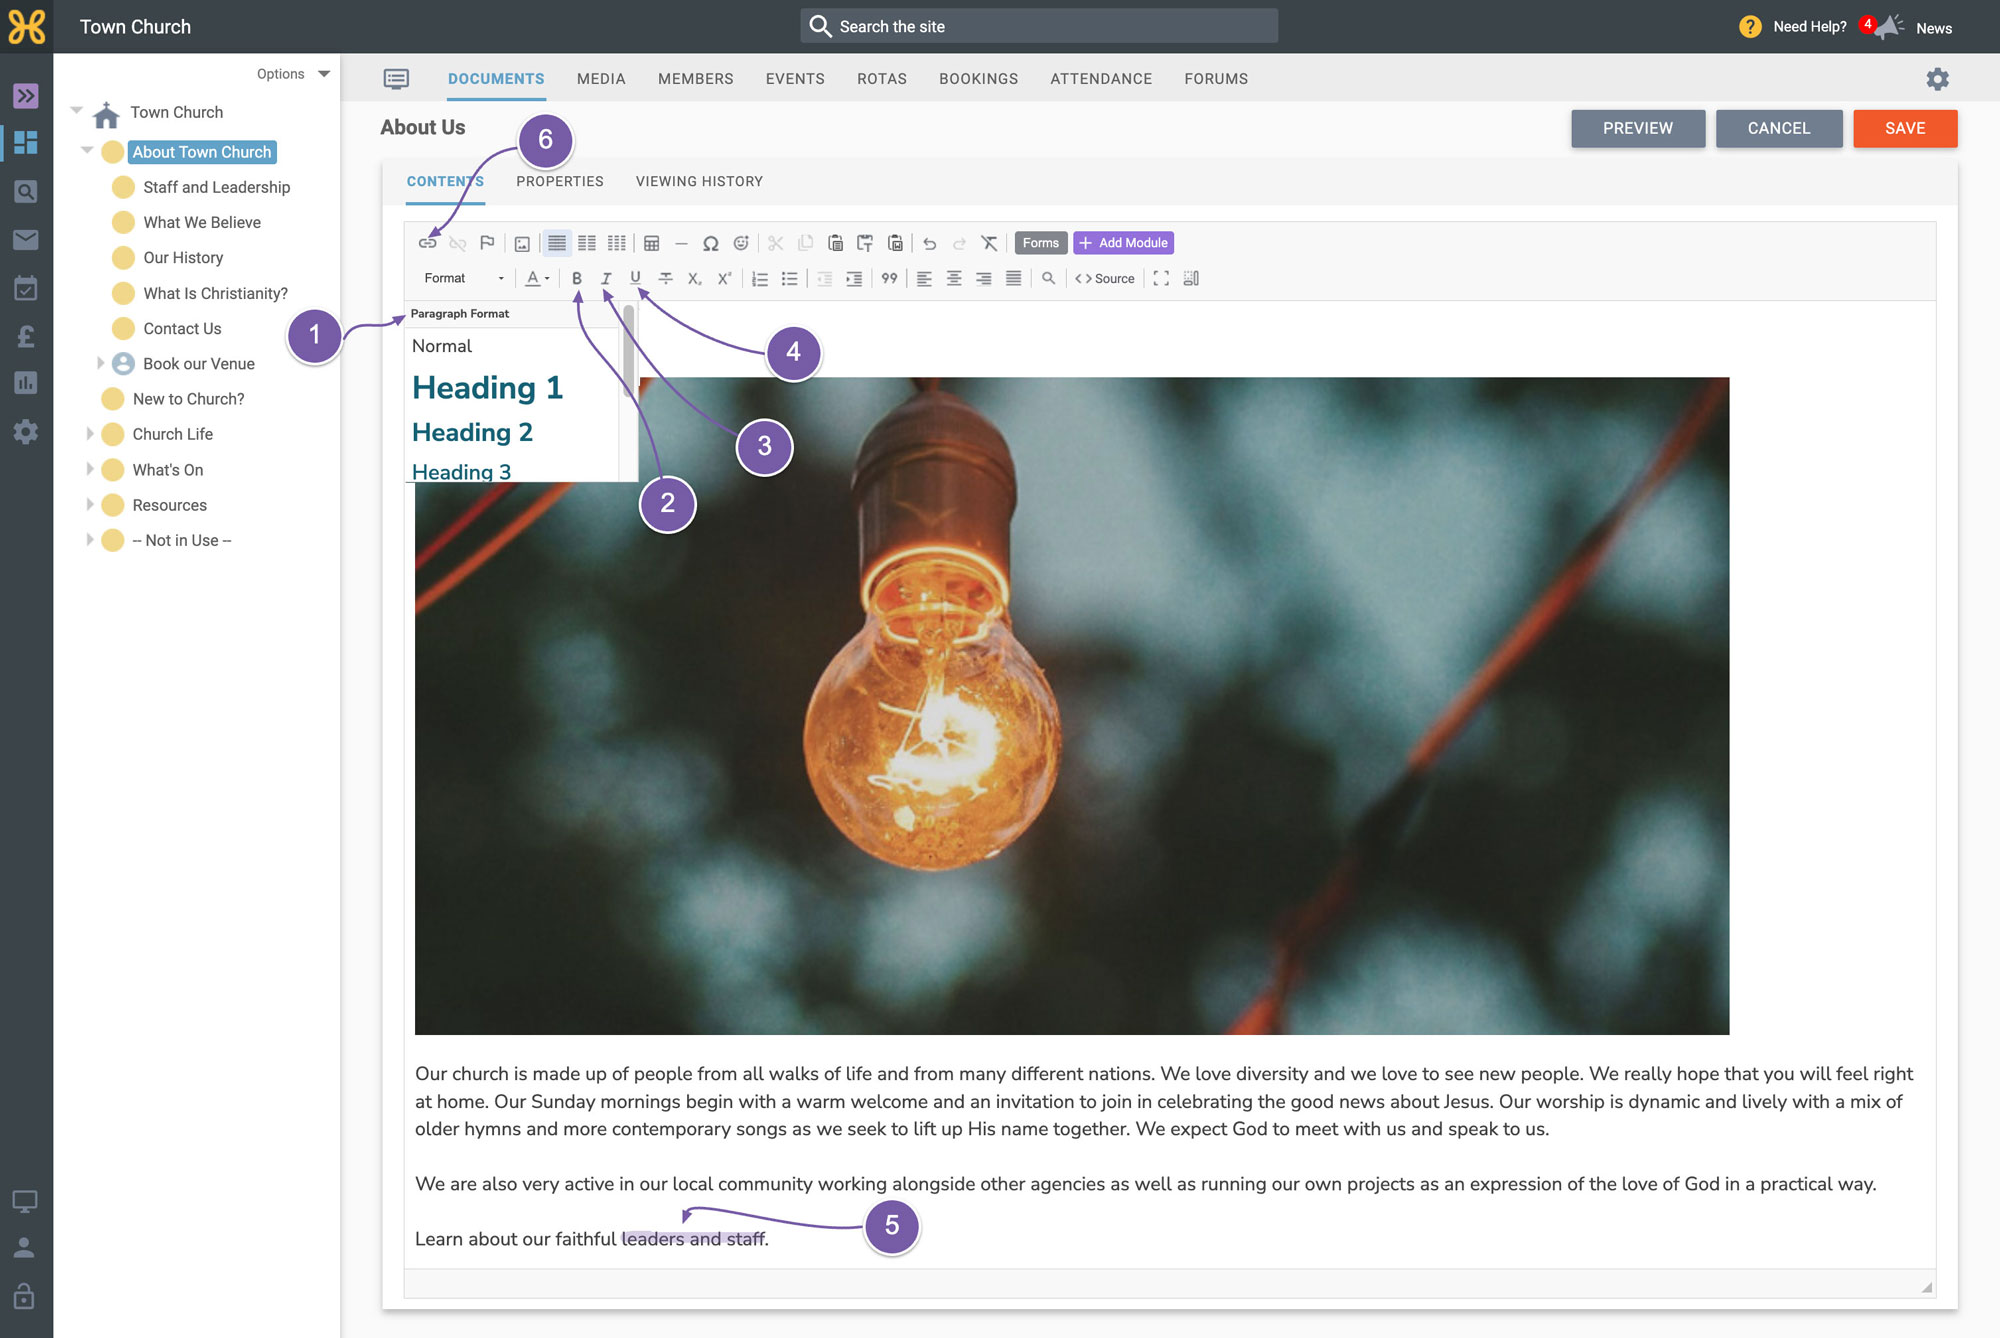Open the Members menu
This screenshot has height=1338, width=2000.
[x=696, y=79]
